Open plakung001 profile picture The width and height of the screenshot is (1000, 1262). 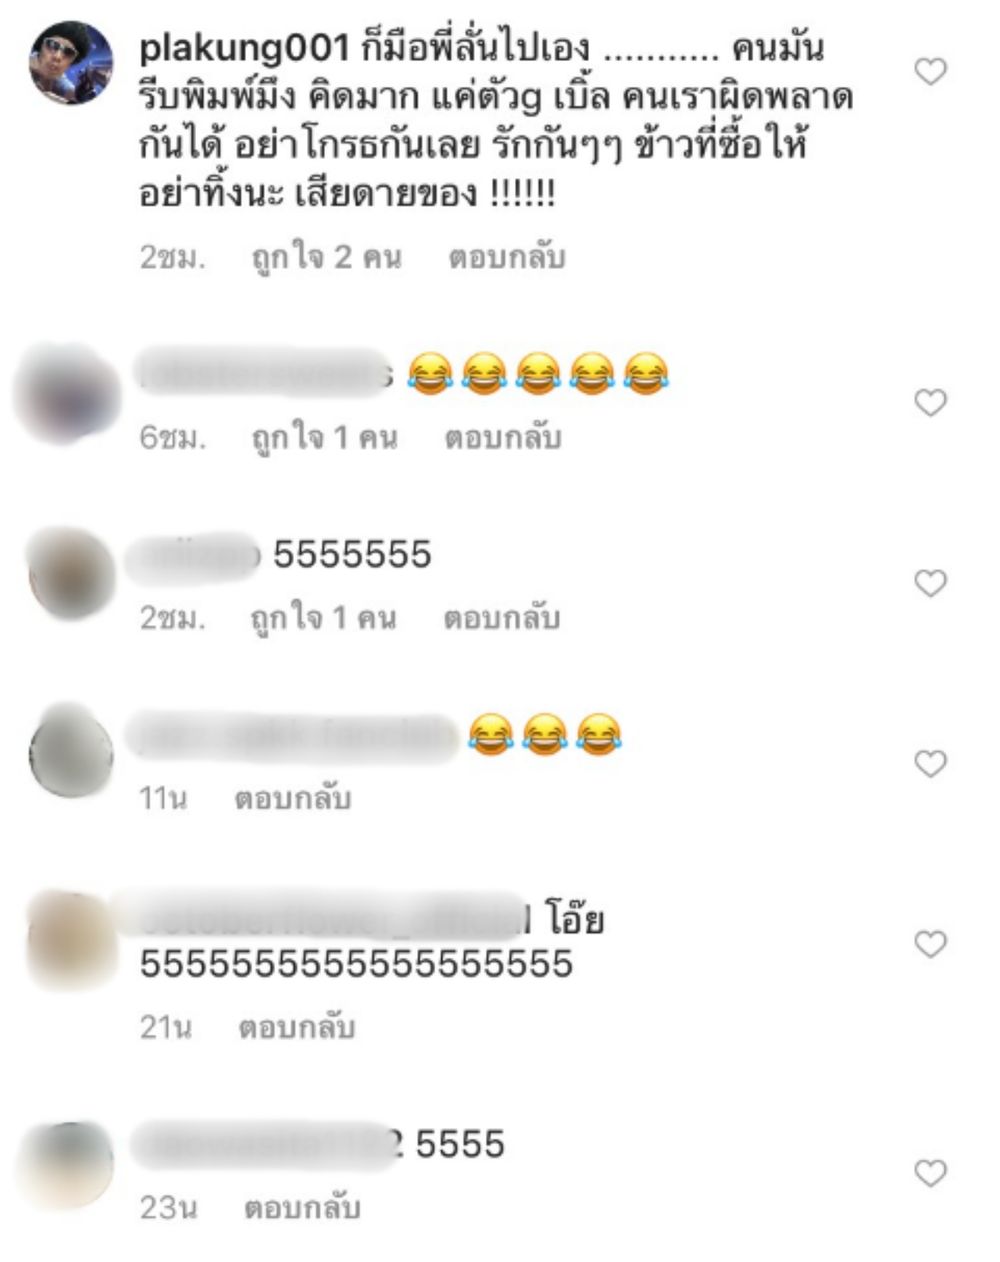[x=71, y=62]
